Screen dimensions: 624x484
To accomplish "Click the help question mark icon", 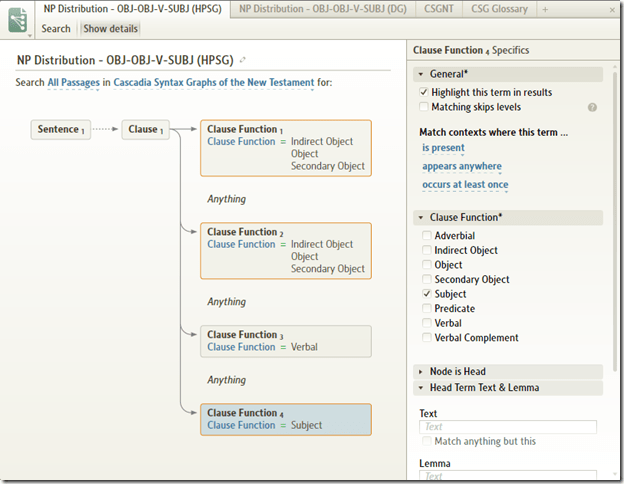I will 592,107.
